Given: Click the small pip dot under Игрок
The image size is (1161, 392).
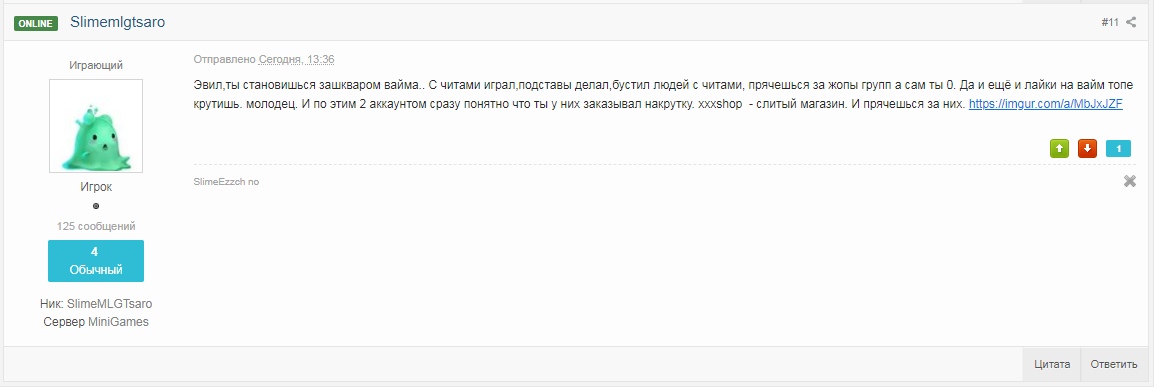Looking at the screenshot, I should point(96,206).
